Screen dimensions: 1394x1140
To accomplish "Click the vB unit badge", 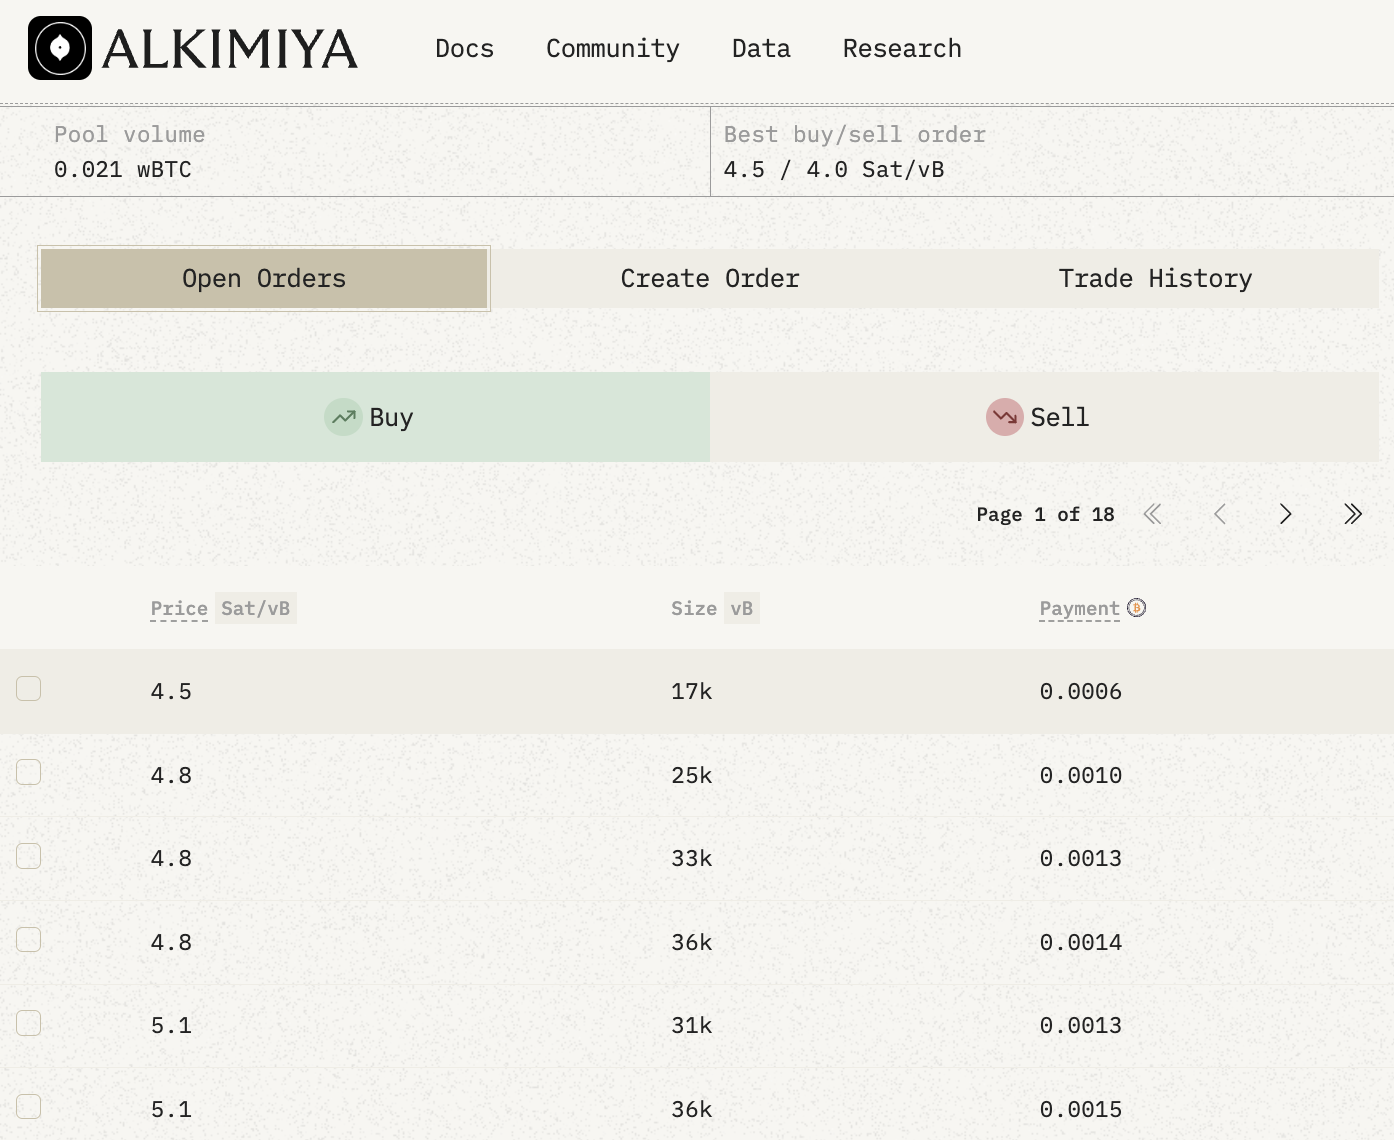I will (x=741, y=608).
